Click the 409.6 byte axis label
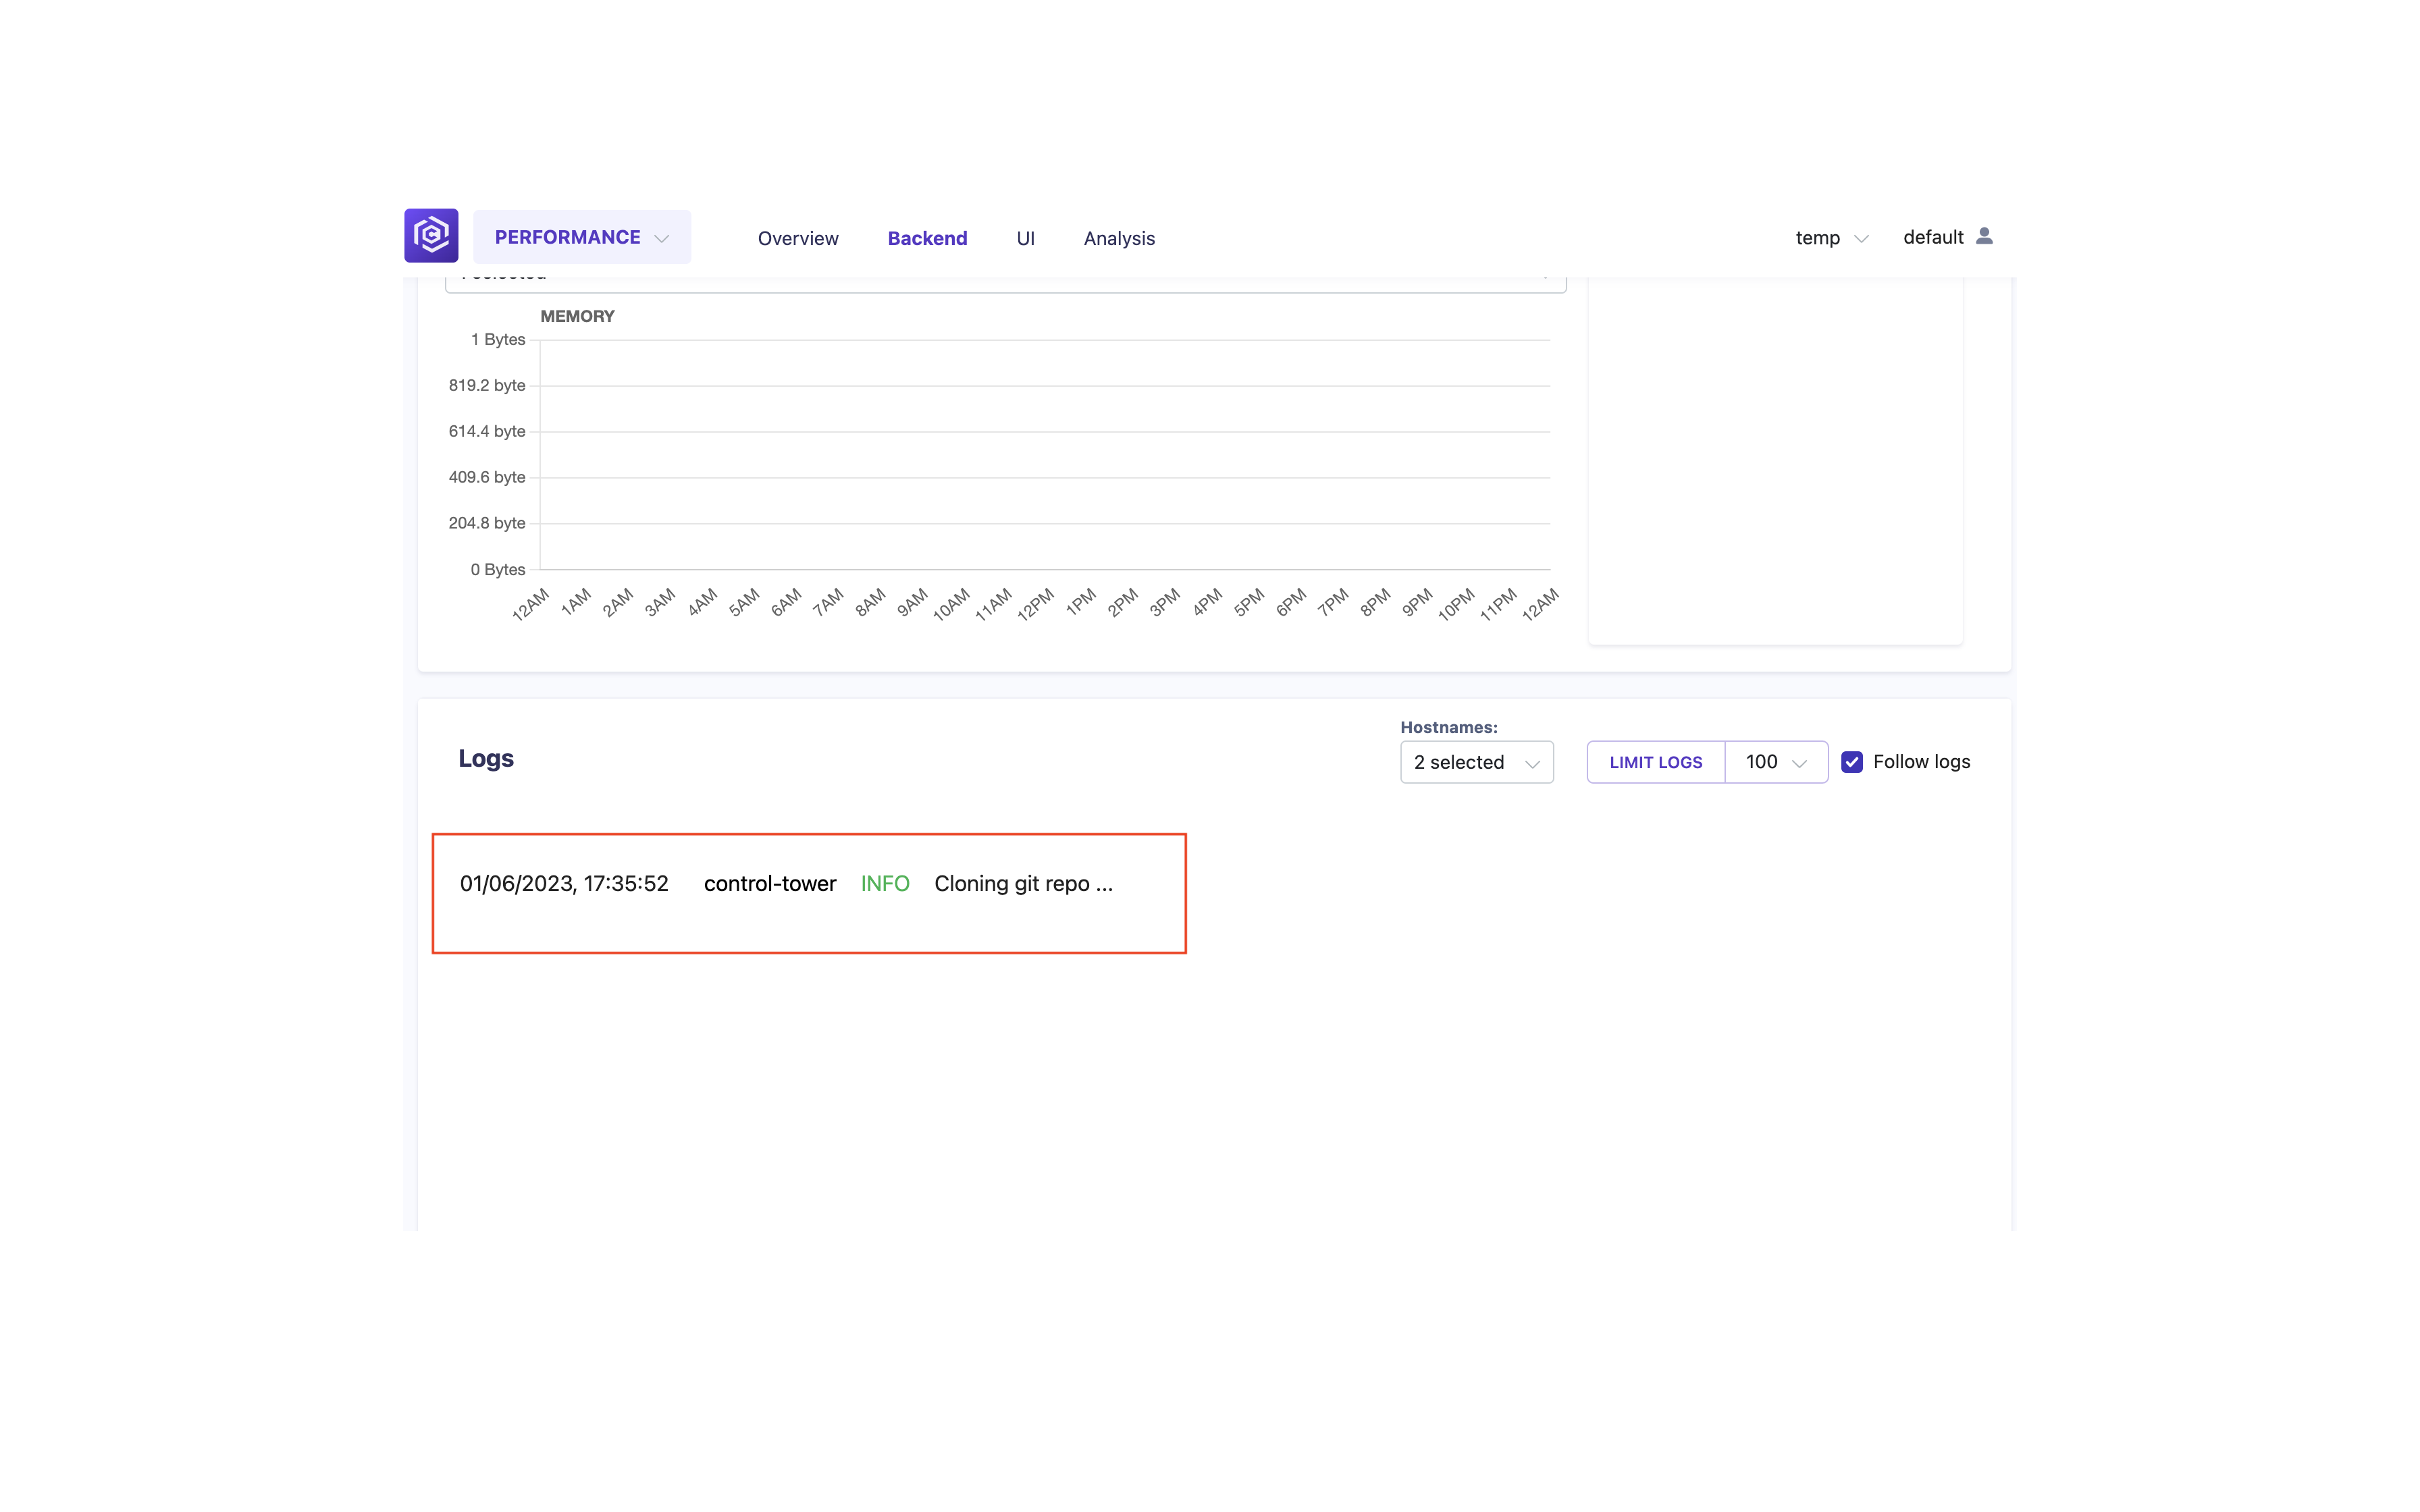 [x=486, y=477]
